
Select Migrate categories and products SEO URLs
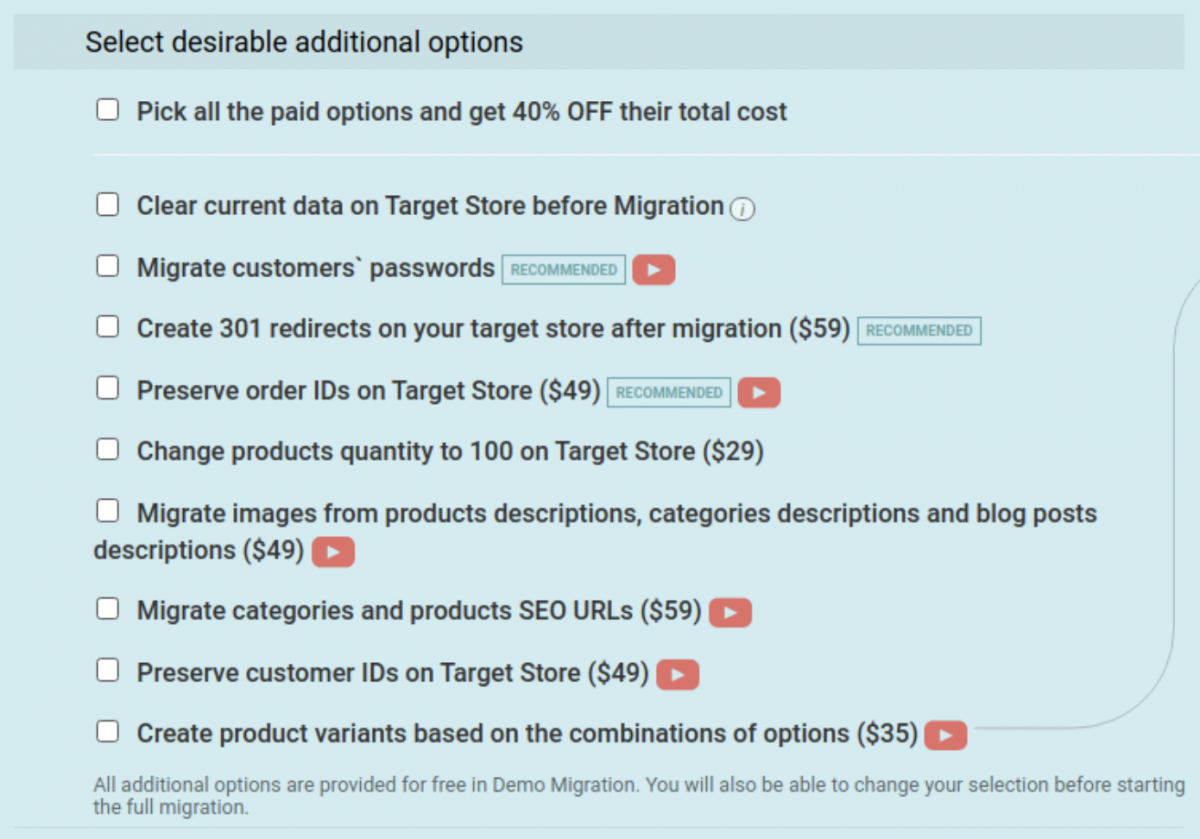pyautogui.click(x=107, y=608)
